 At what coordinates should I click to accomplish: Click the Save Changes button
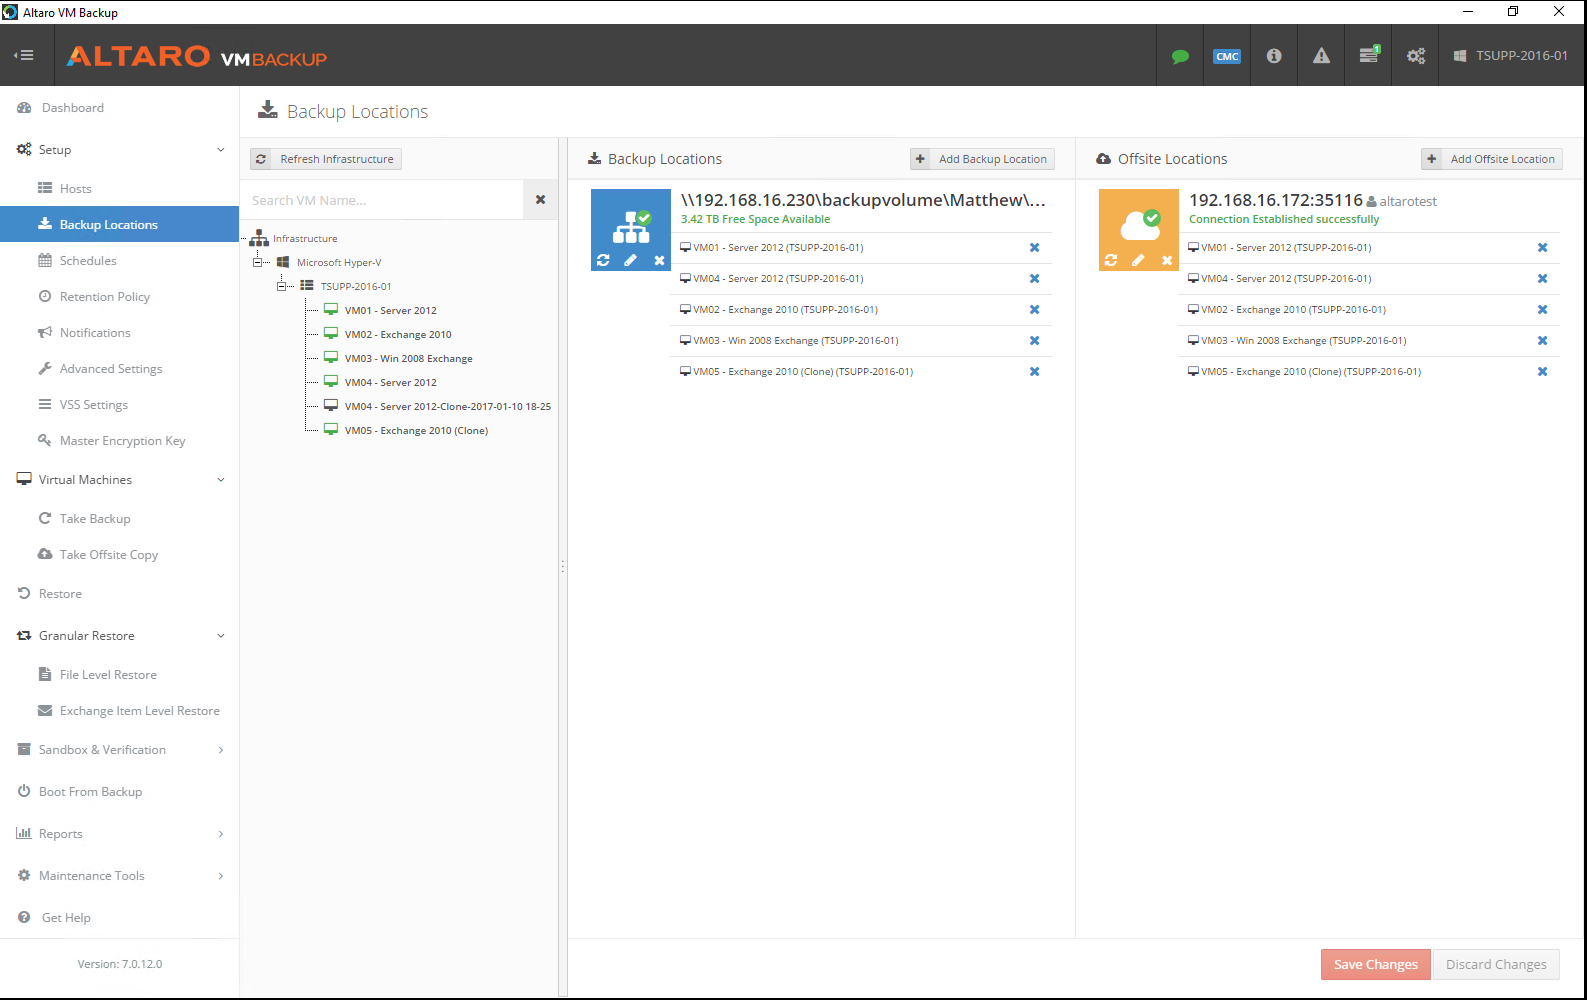coord(1375,964)
